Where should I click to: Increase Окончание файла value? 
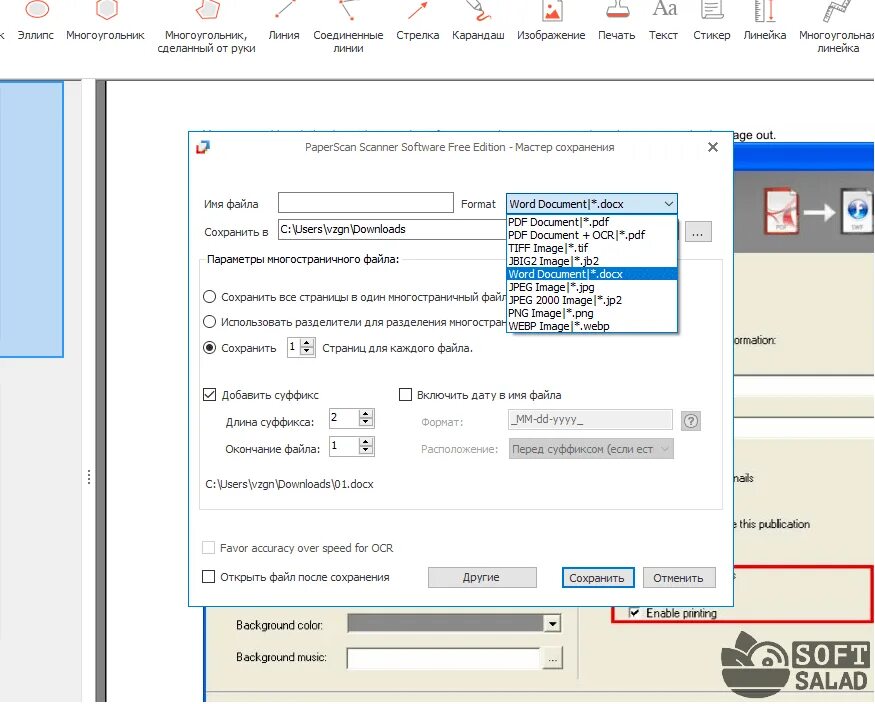(366, 442)
